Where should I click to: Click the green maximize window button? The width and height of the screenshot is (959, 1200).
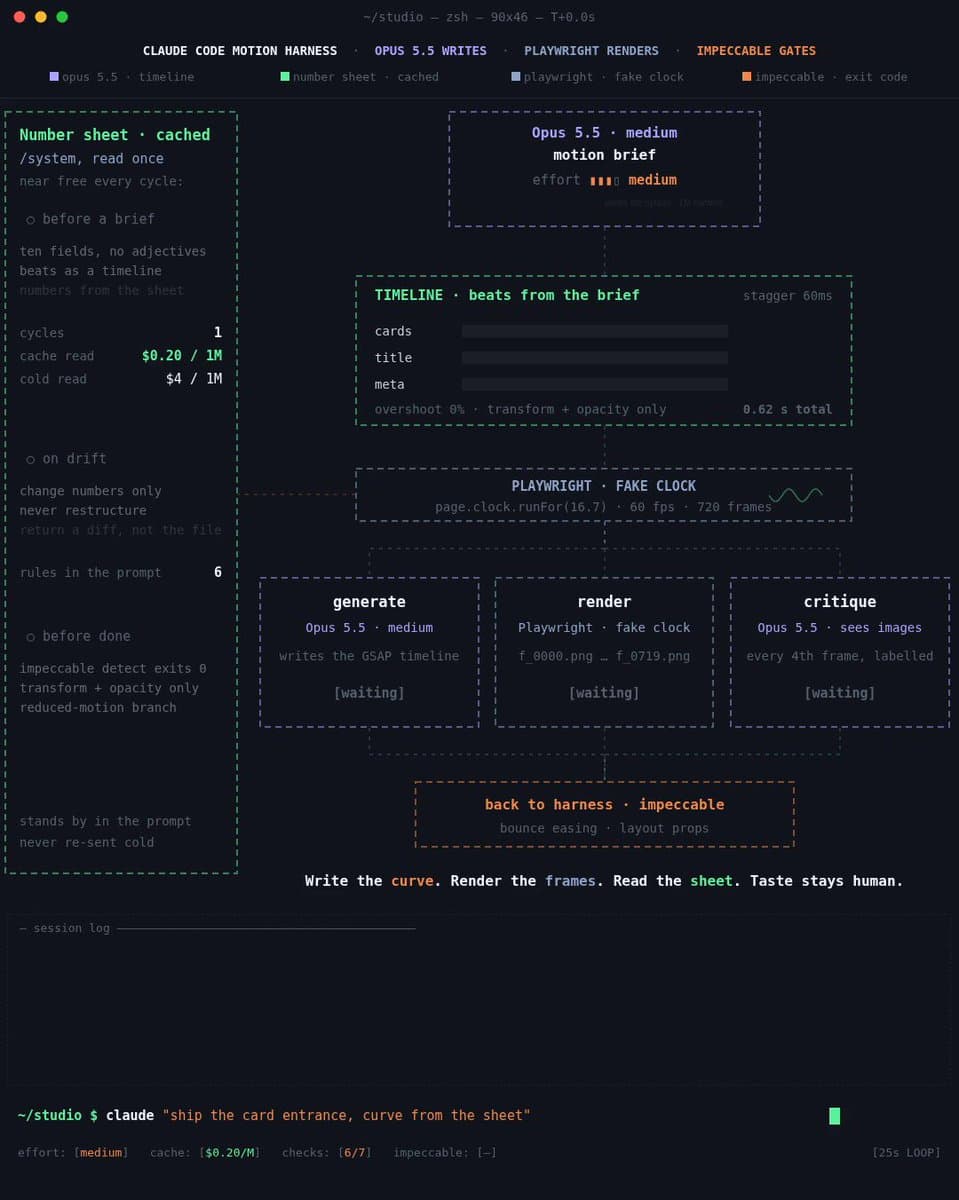62,16
